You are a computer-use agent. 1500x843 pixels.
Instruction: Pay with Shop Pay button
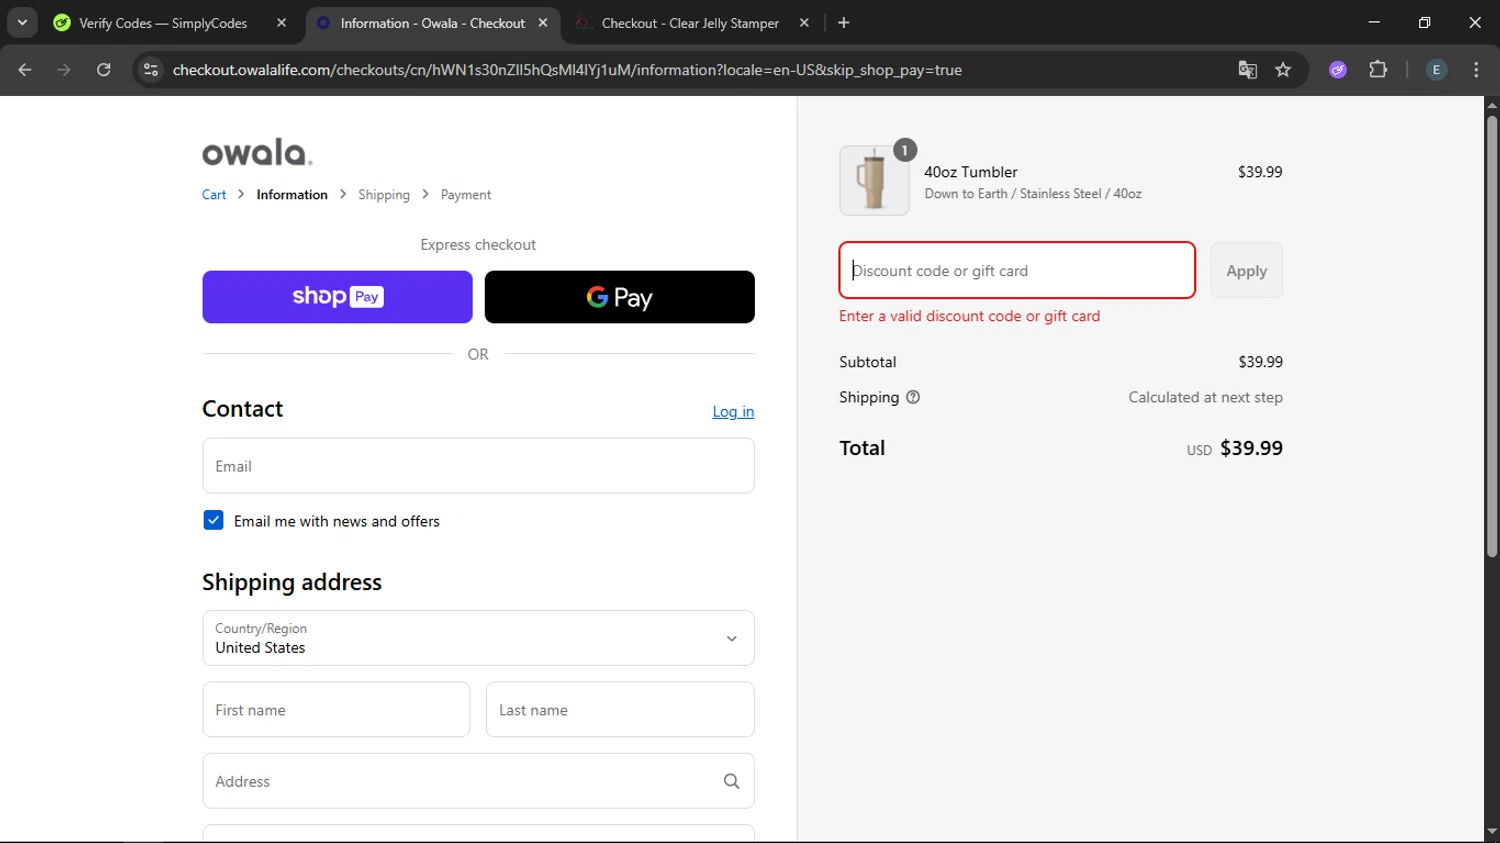point(337,297)
